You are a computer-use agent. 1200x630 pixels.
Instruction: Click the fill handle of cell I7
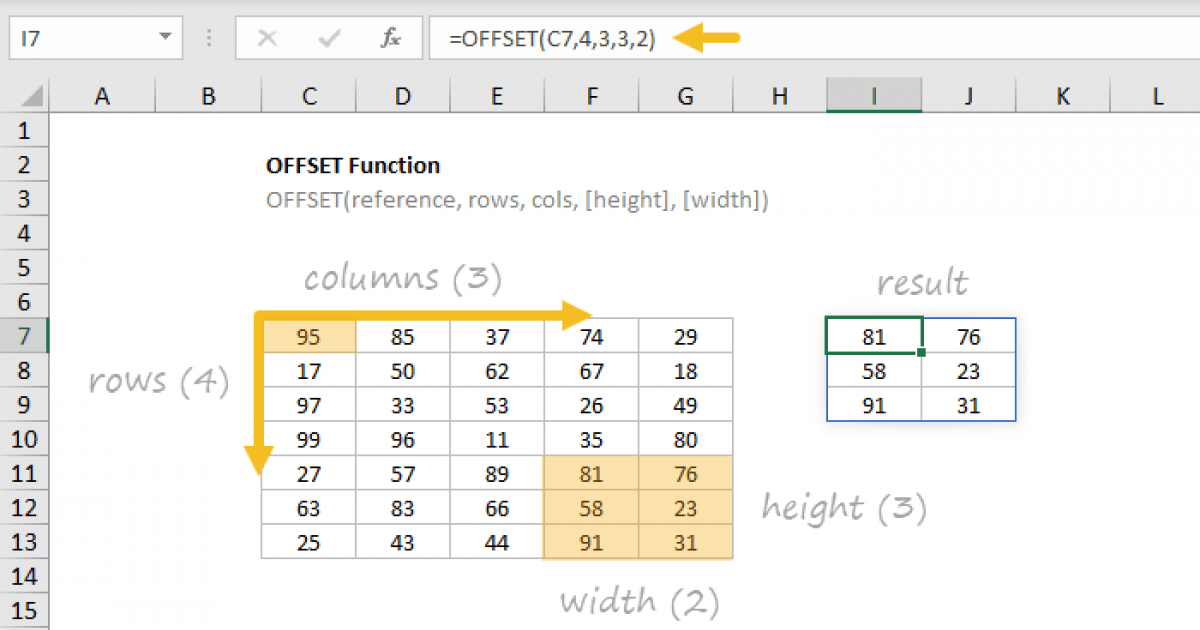coord(921,353)
